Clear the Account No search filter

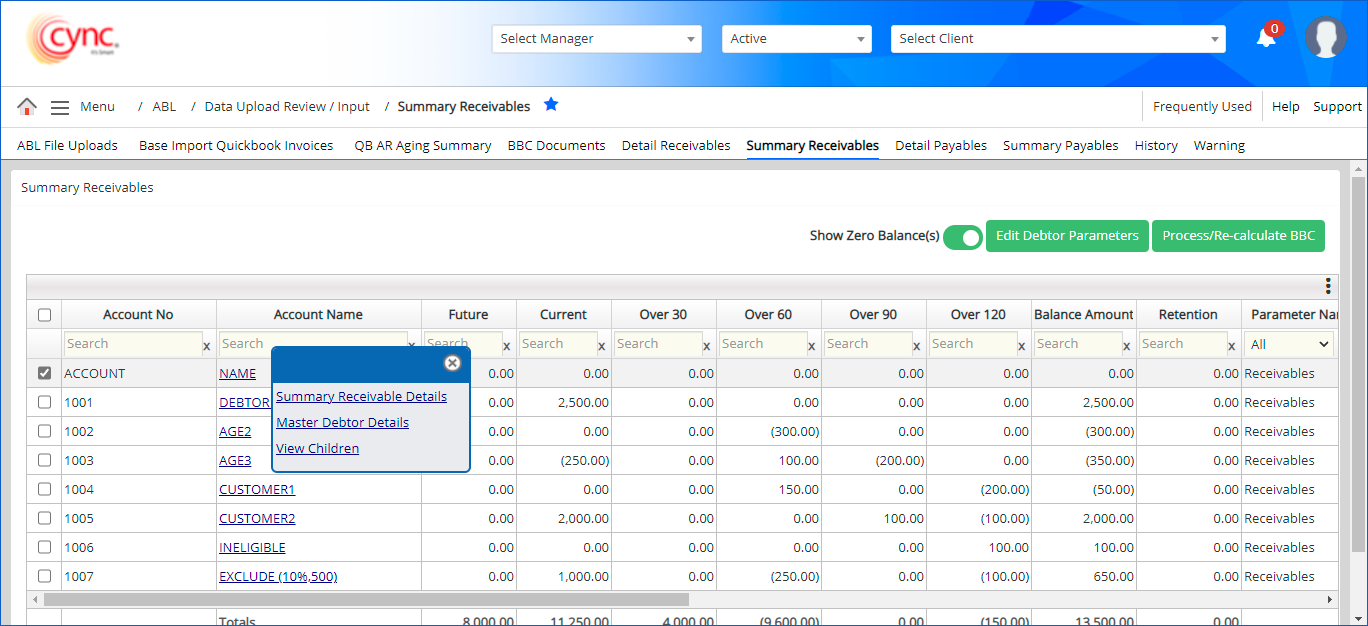point(207,346)
